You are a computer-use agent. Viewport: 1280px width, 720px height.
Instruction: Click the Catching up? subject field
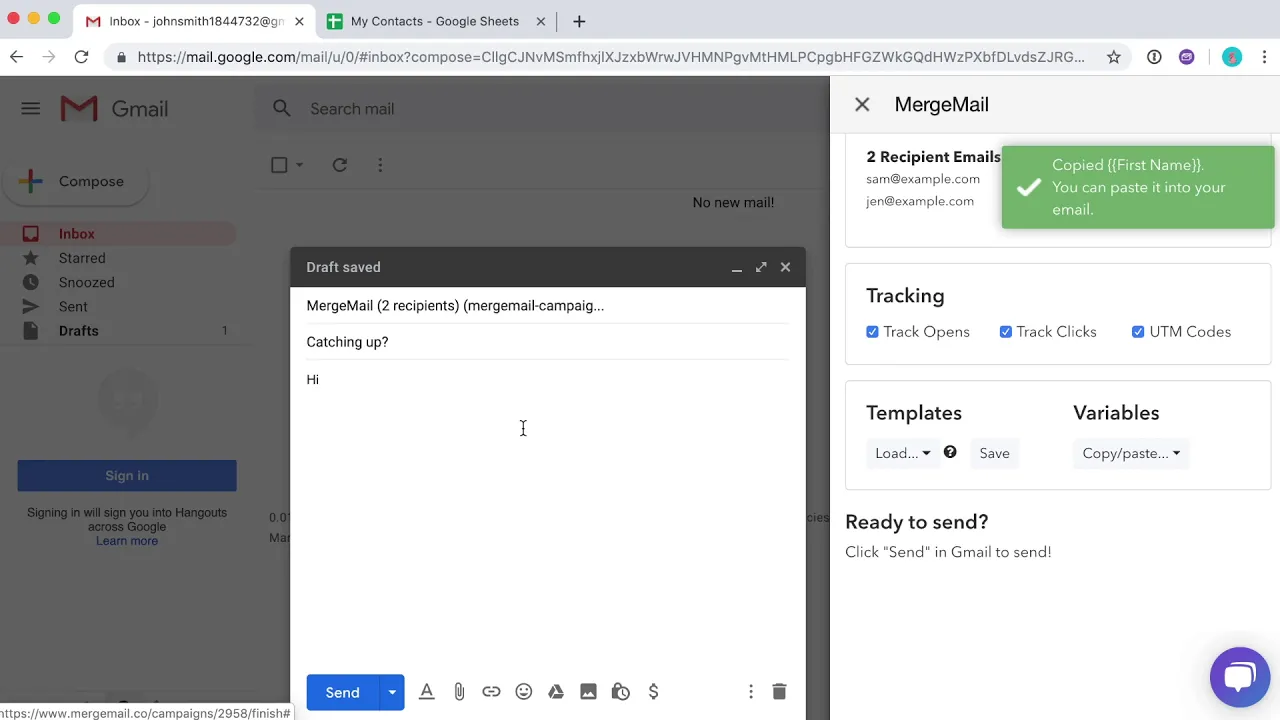click(548, 342)
